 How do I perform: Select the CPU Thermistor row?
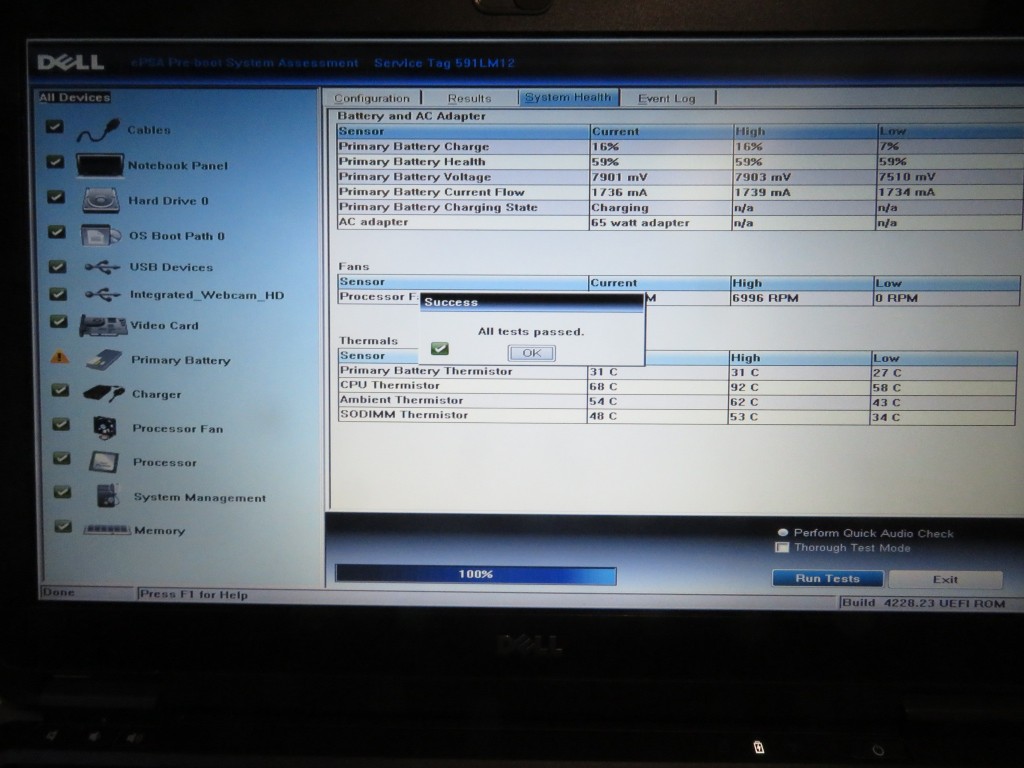[677, 387]
